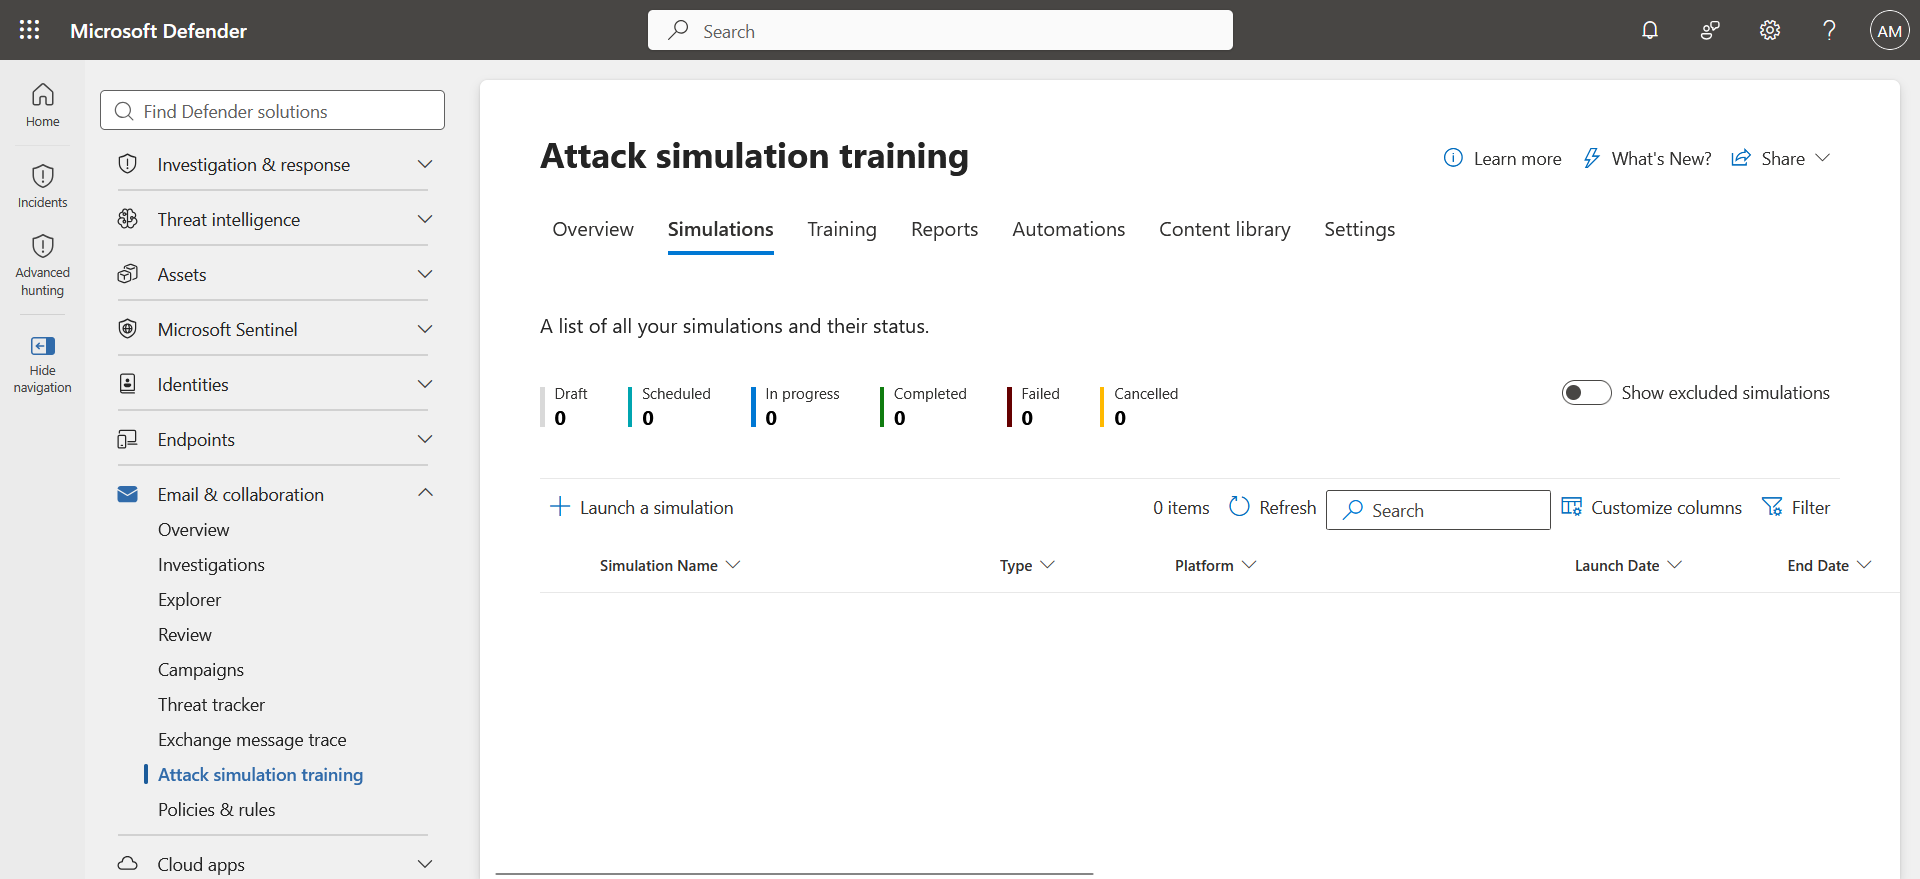Open Advanced hunting in the left rail
The height and width of the screenshot is (879, 1920).
click(43, 265)
